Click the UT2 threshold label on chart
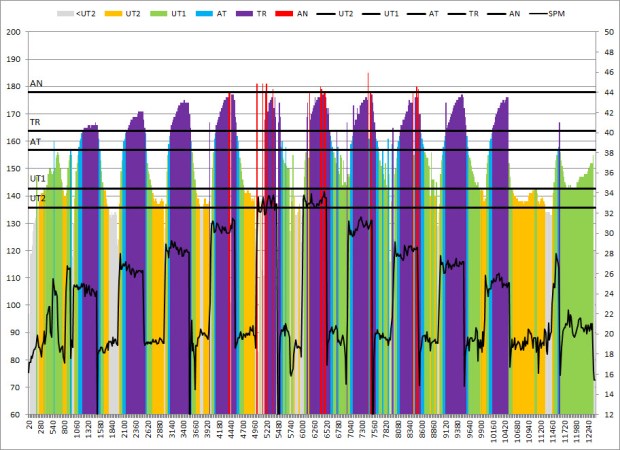This screenshot has width=620, height=450. [38, 199]
